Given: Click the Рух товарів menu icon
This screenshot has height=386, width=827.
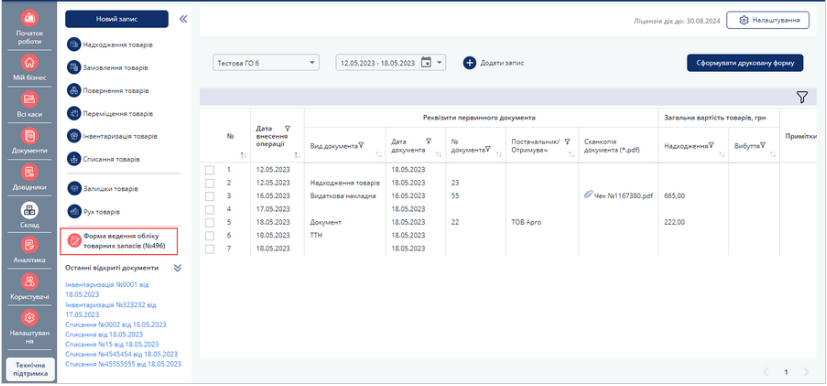Looking at the screenshot, I should tap(73, 211).
